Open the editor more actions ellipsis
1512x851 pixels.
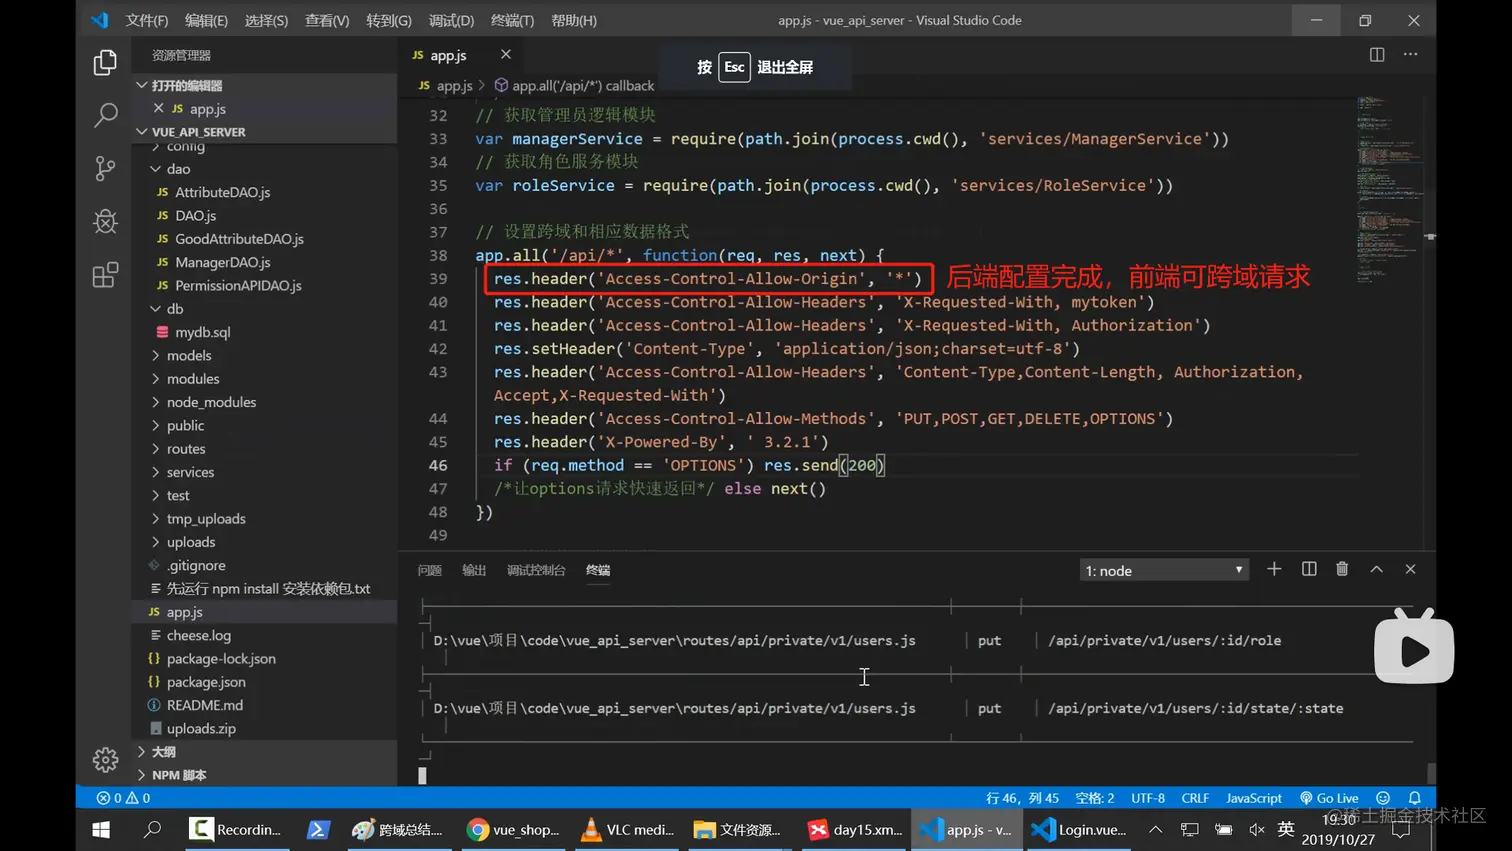(1410, 54)
